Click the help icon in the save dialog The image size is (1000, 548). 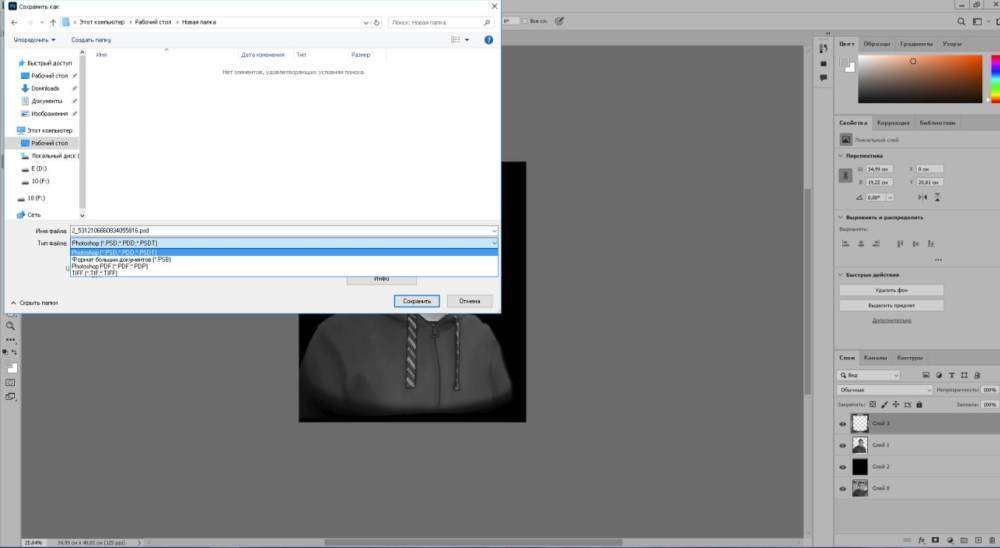coord(489,40)
